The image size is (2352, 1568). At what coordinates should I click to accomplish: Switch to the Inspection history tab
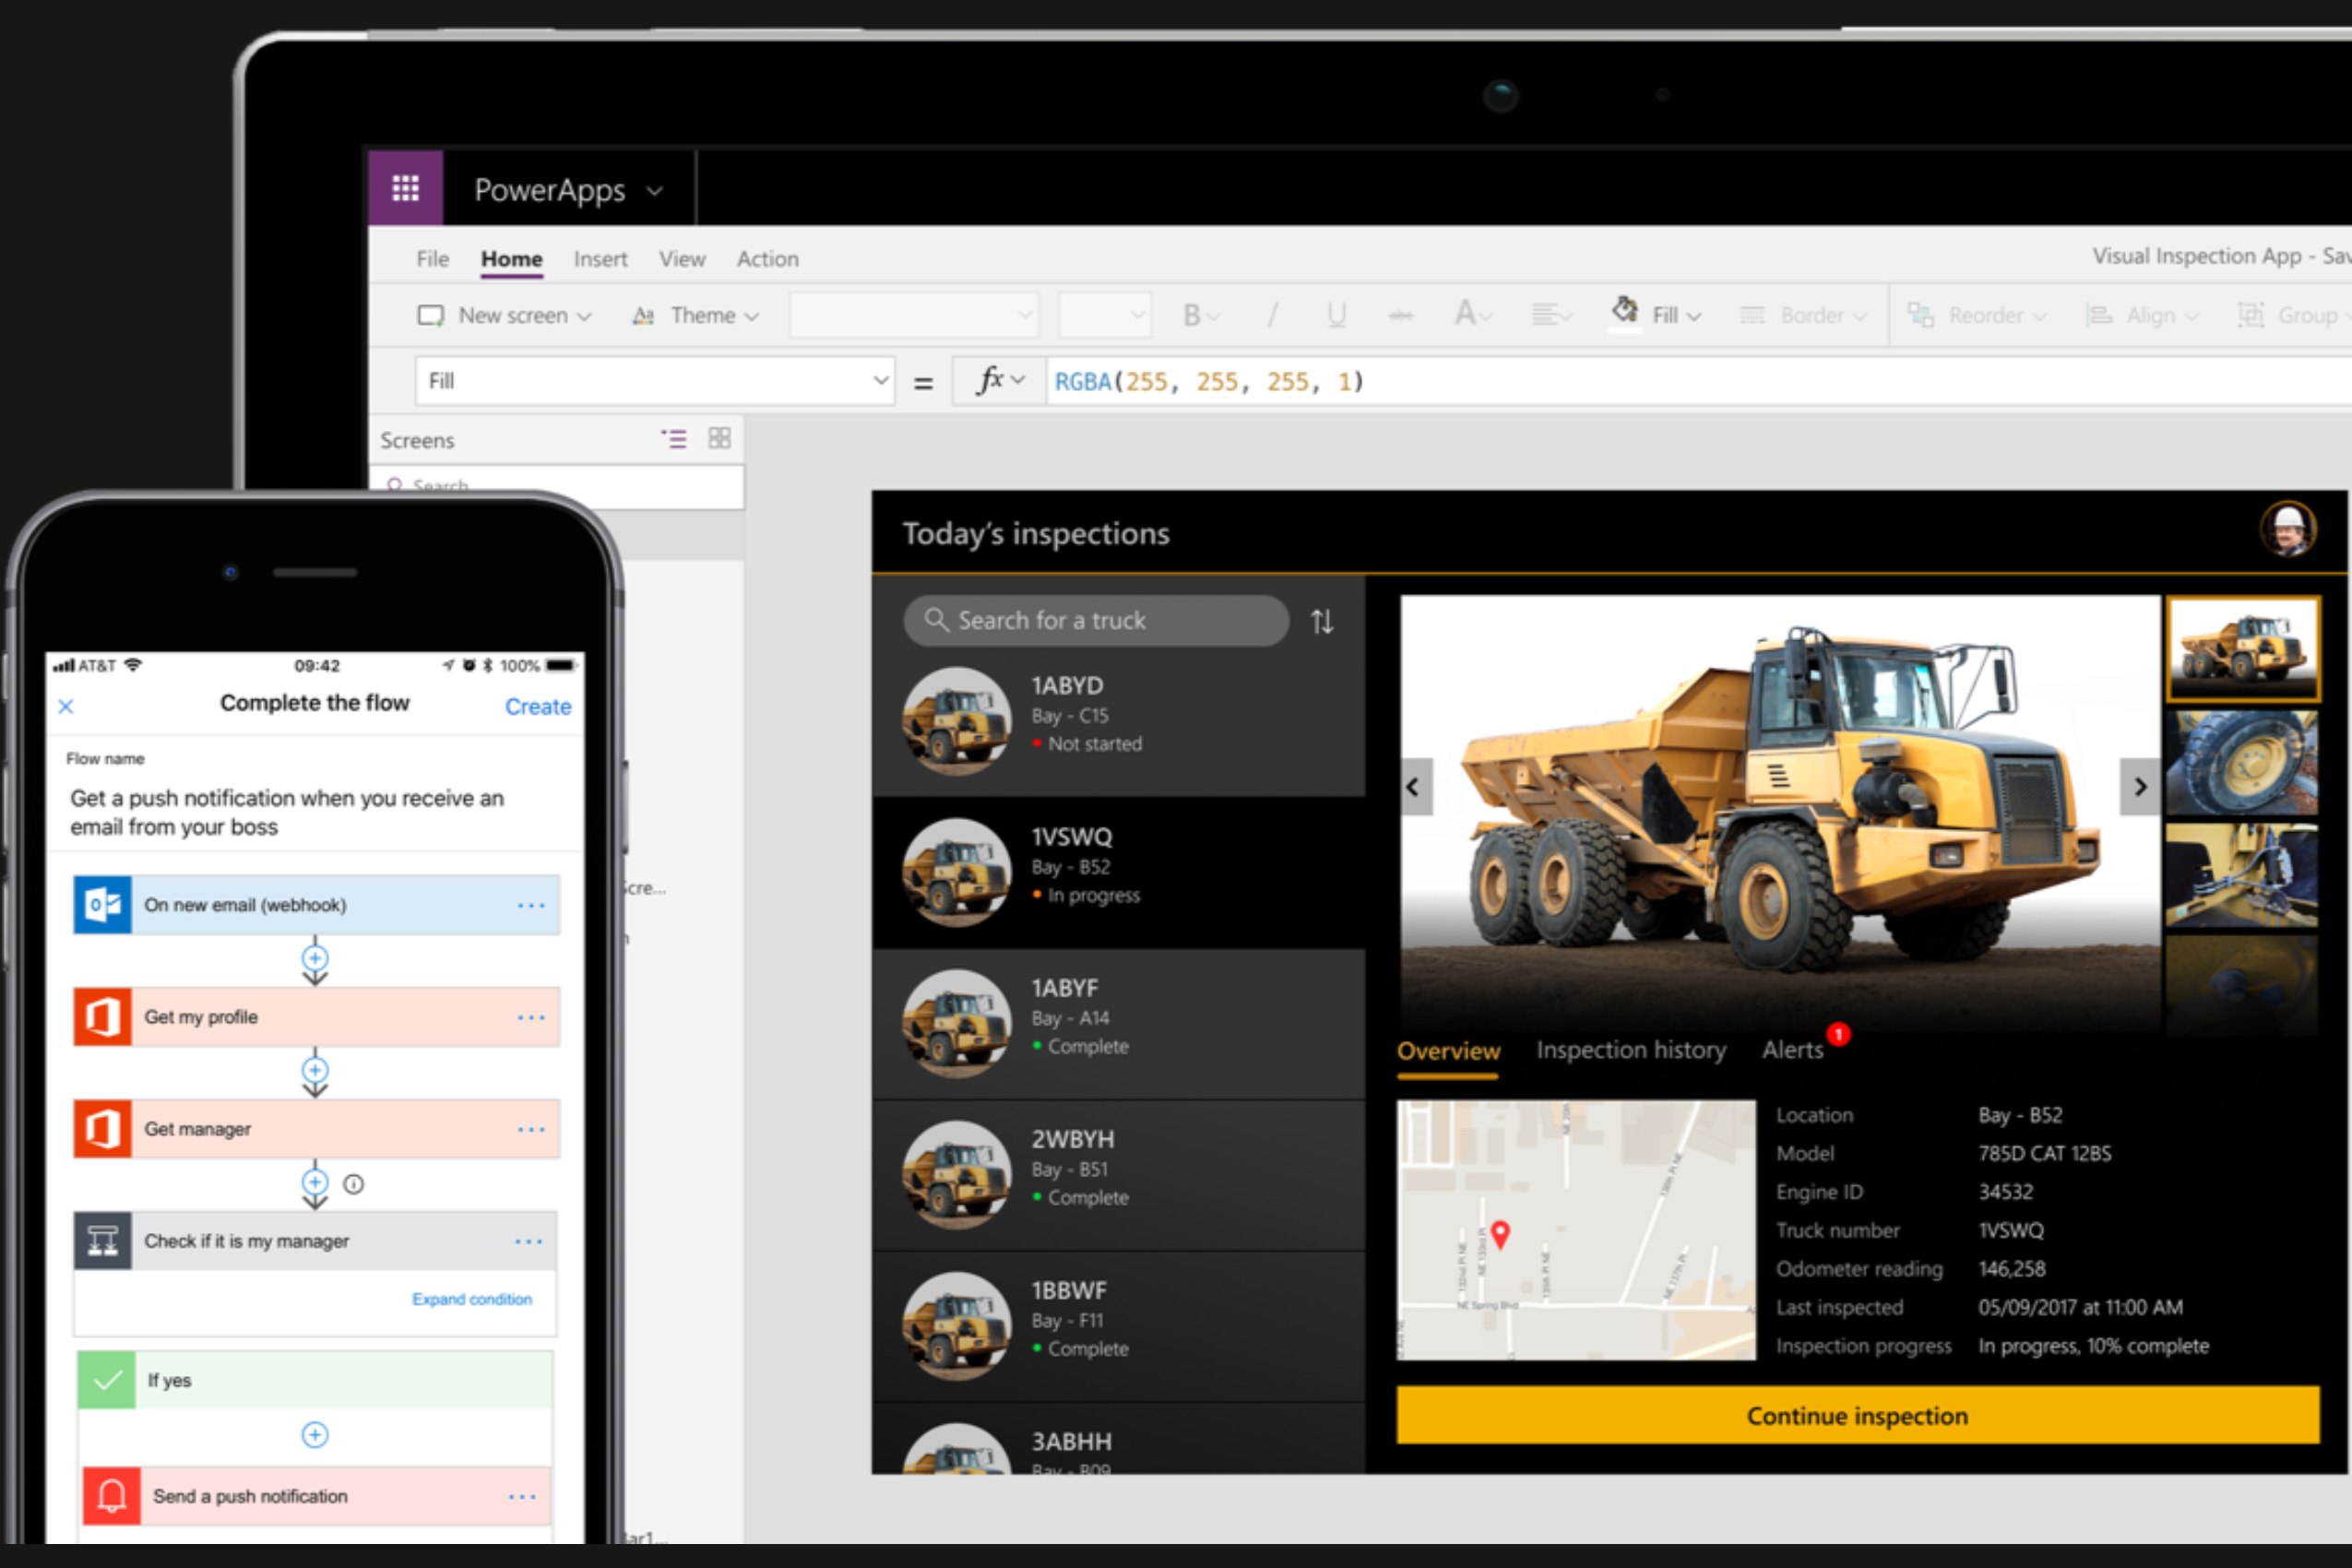point(1630,1050)
